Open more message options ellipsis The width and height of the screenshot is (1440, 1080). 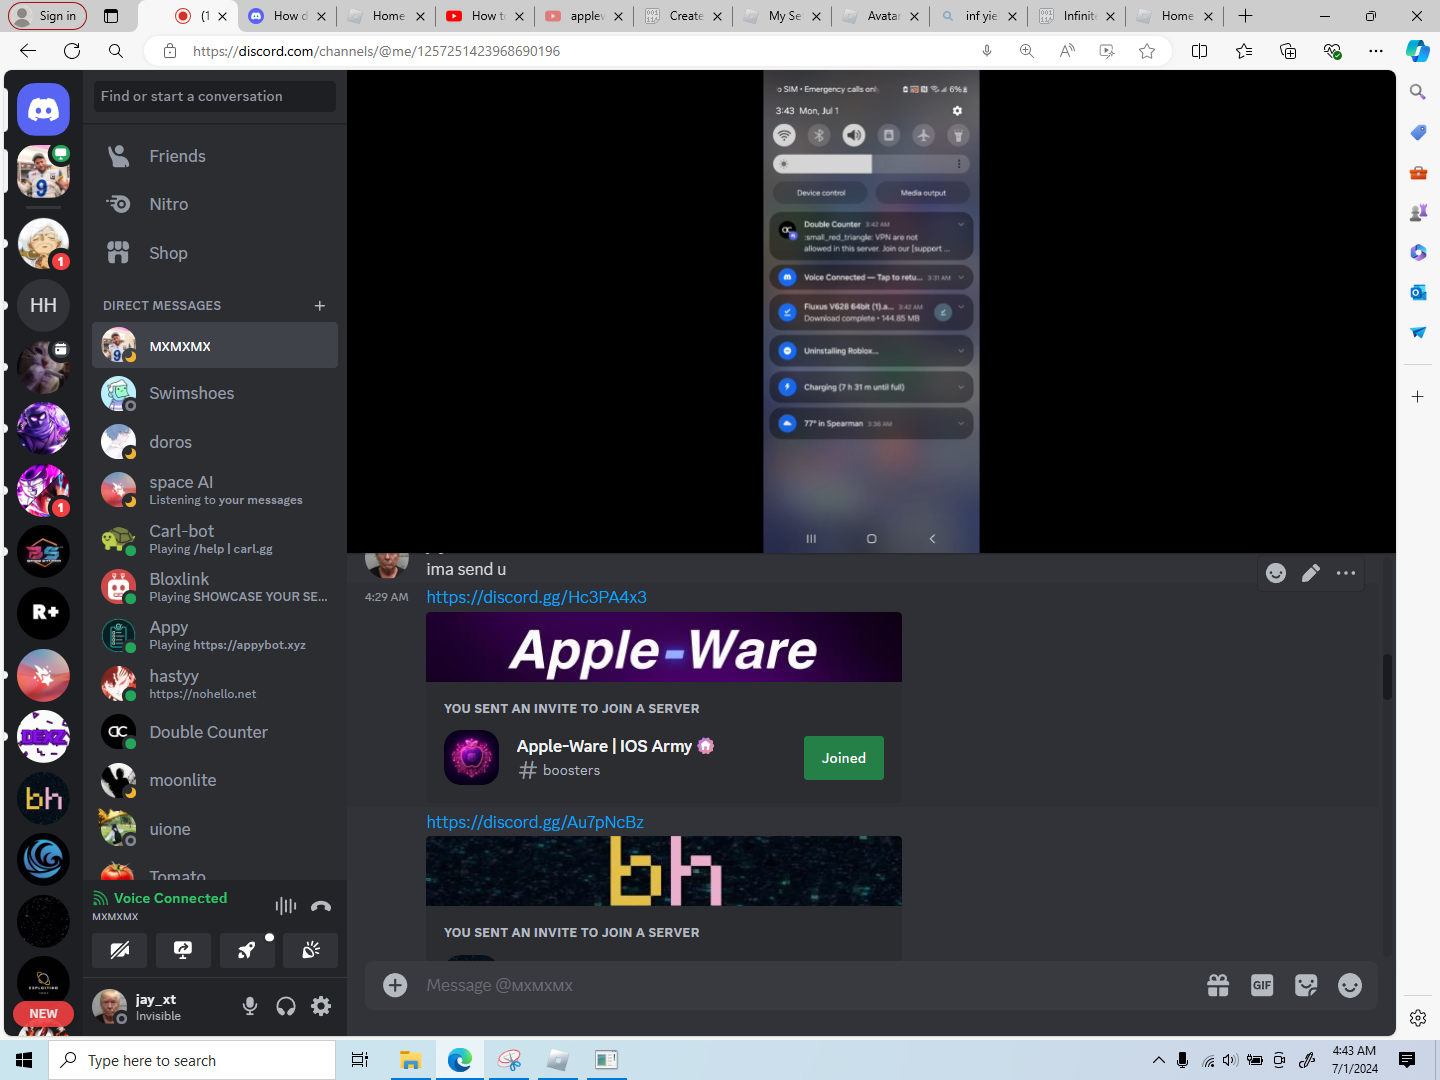pos(1346,573)
